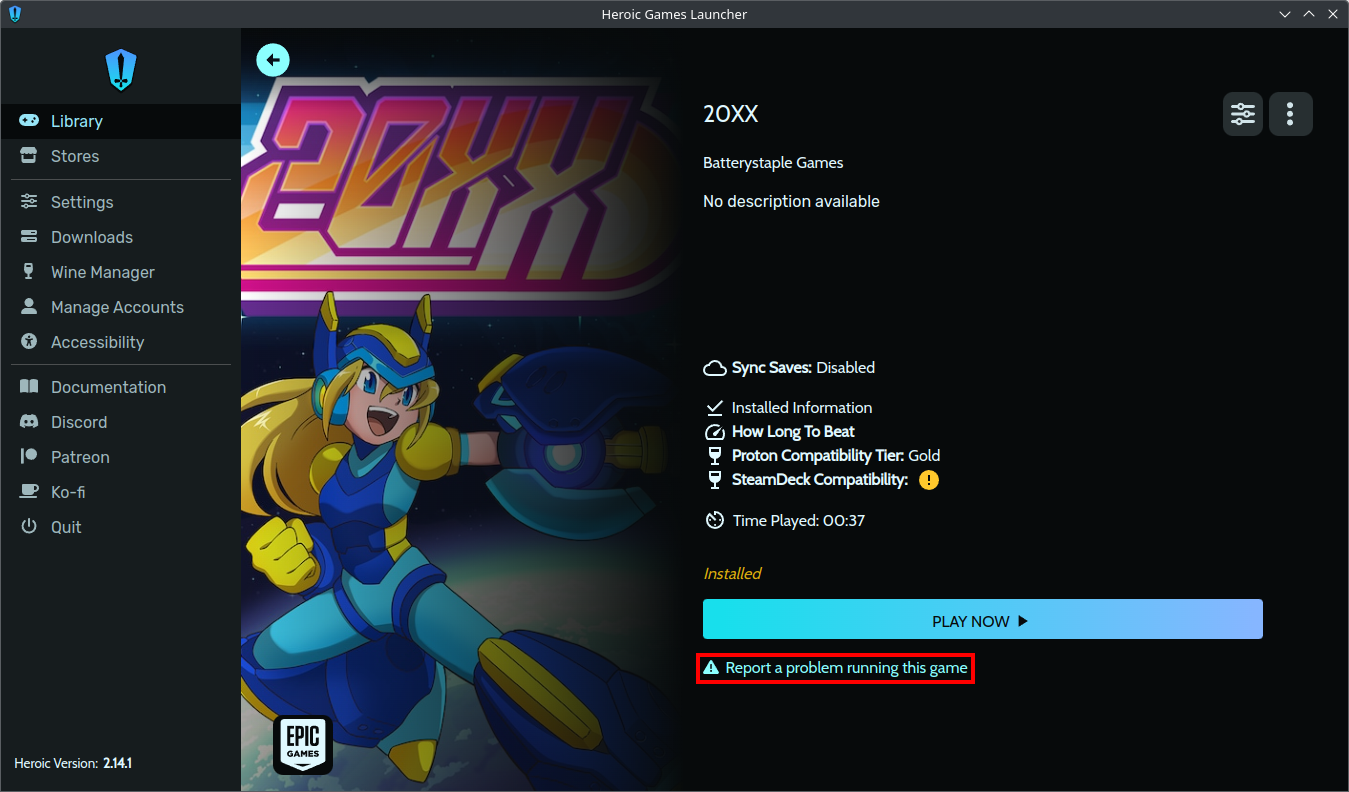Go back using the round arrow button
The image size is (1349, 792).
pyautogui.click(x=273, y=60)
